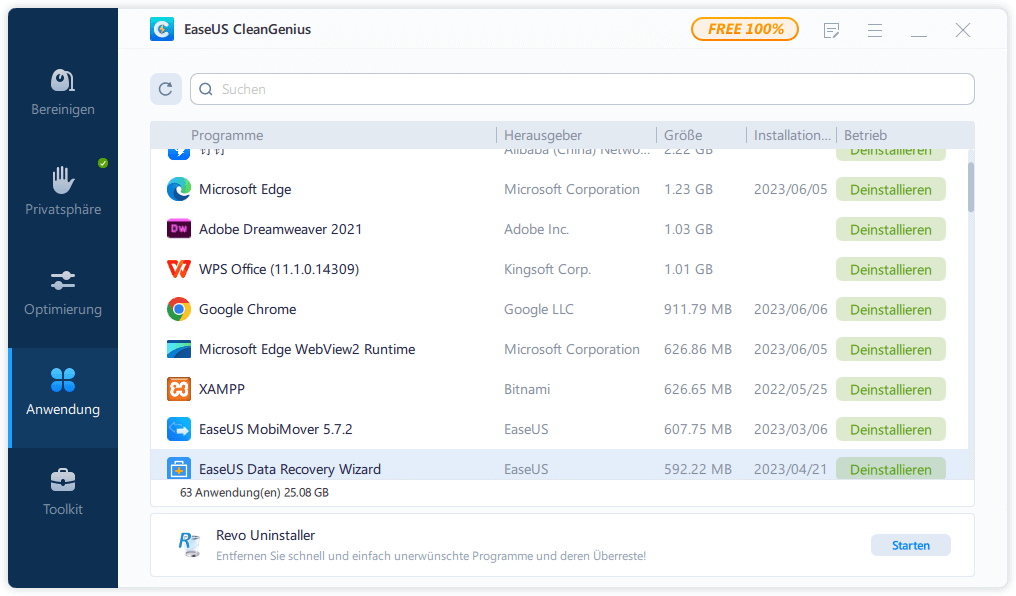The height and width of the screenshot is (596, 1016).
Task: Click the Kingsoft Corp. publisher cell
Action: (x=547, y=269)
